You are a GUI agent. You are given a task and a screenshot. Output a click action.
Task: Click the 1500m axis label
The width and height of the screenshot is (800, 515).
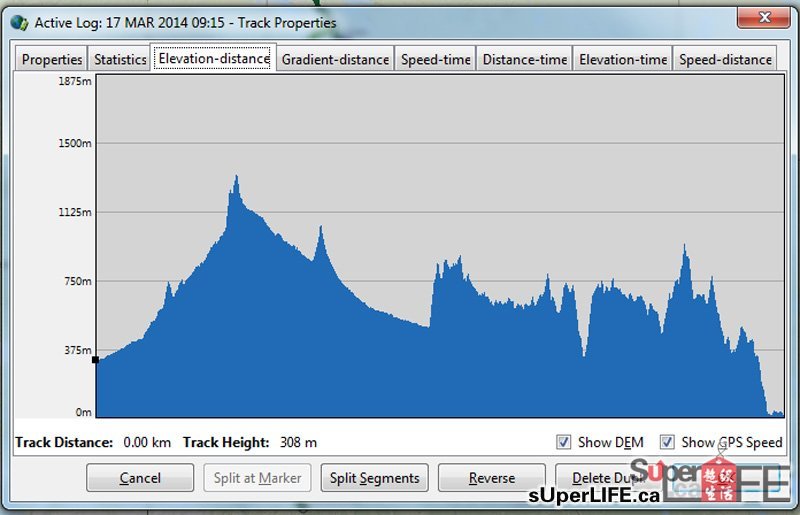74,143
